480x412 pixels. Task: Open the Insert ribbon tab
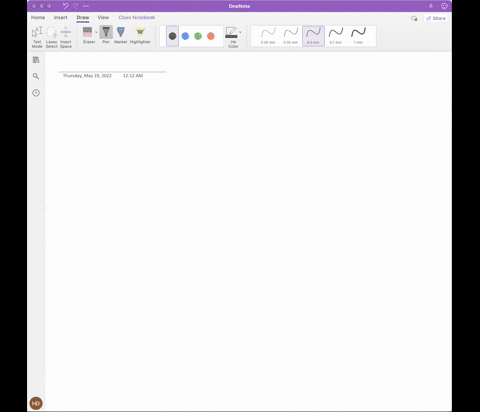[x=61, y=17]
